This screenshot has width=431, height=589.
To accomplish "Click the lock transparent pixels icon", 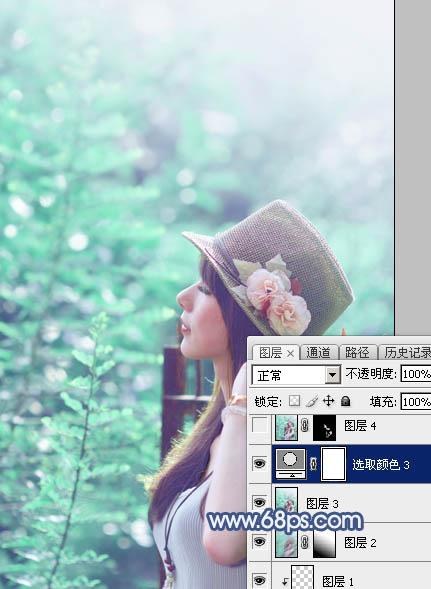I will [x=294, y=401].
